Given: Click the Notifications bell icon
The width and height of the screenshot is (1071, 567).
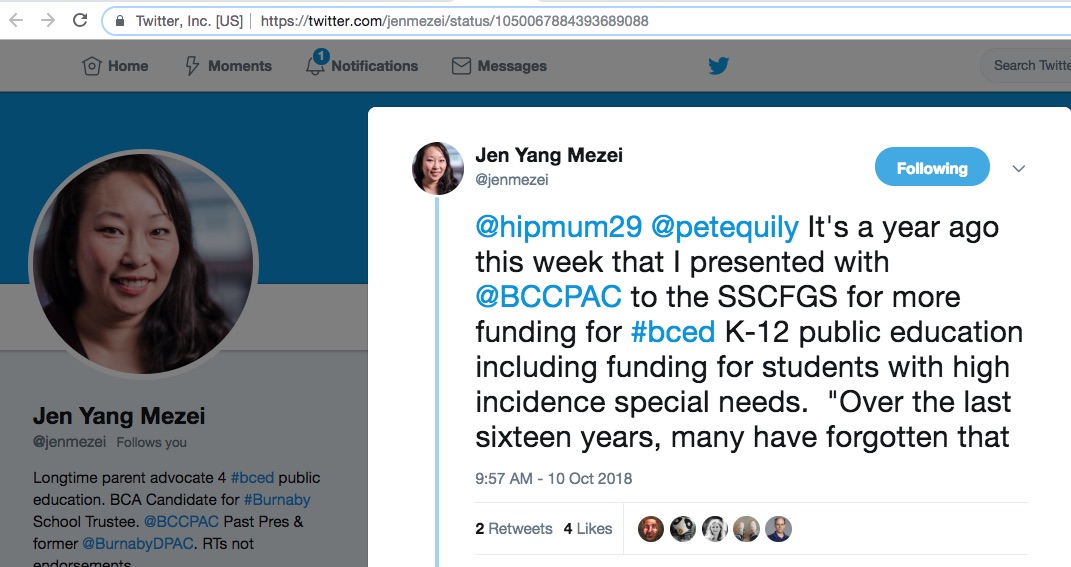Looking at the screenshot, I should (x=316, y=65).
